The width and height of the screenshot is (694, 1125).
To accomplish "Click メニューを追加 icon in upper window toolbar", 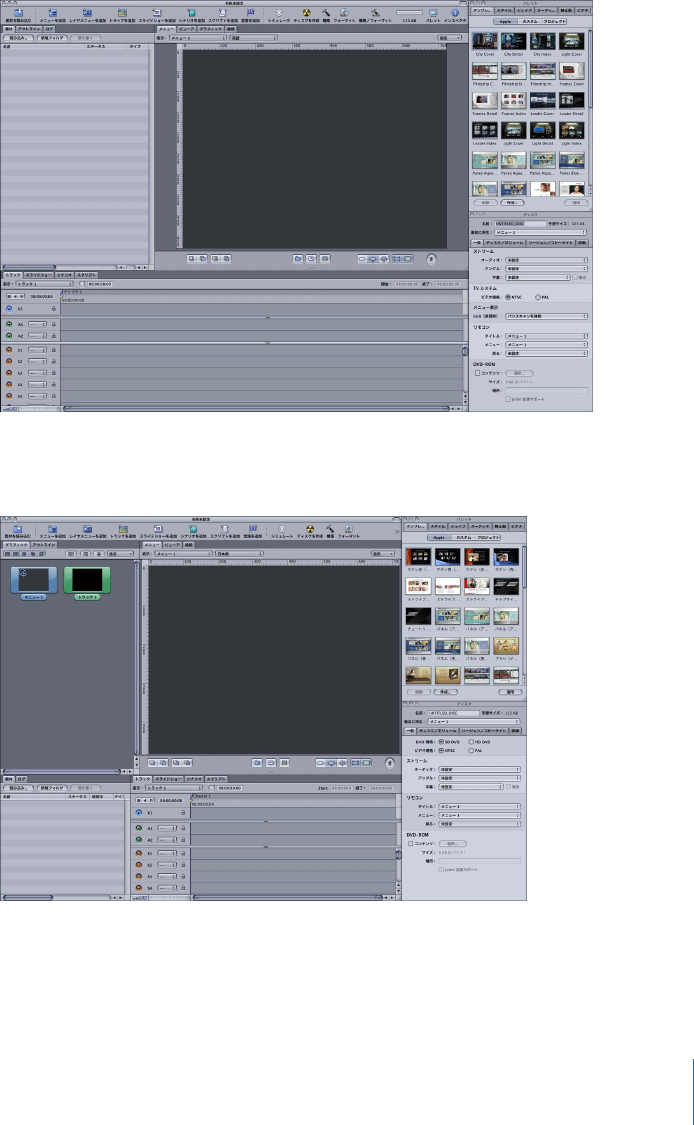I will tap(52, 14).
